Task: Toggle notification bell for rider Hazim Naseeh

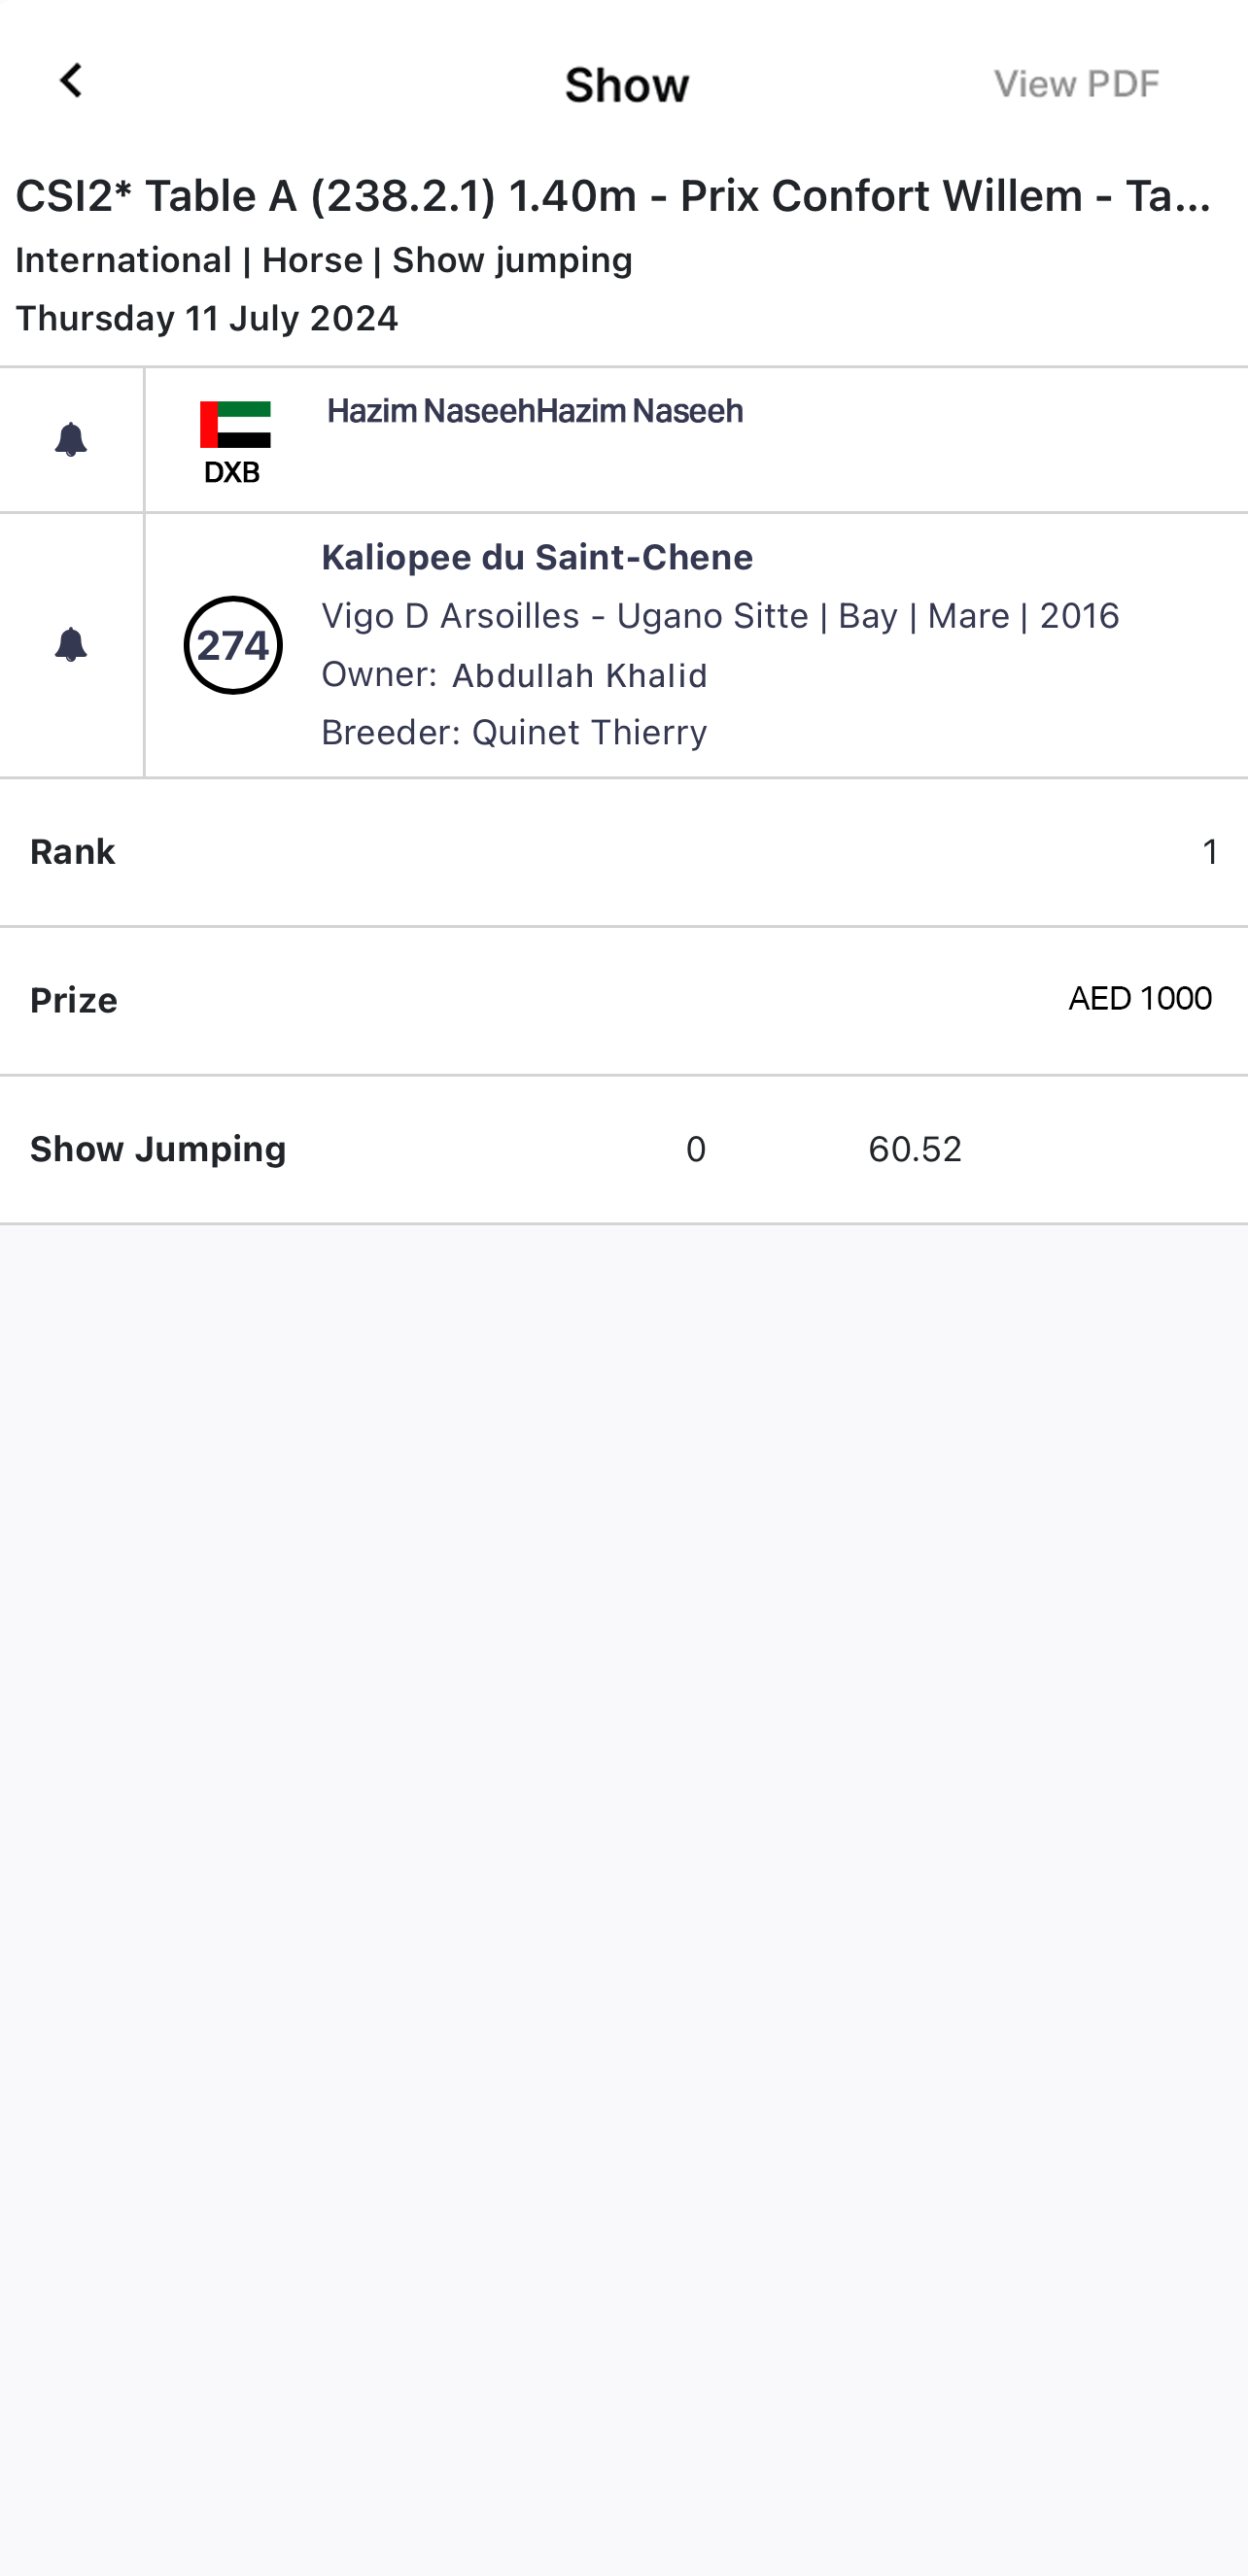Action: click(70, 440)
